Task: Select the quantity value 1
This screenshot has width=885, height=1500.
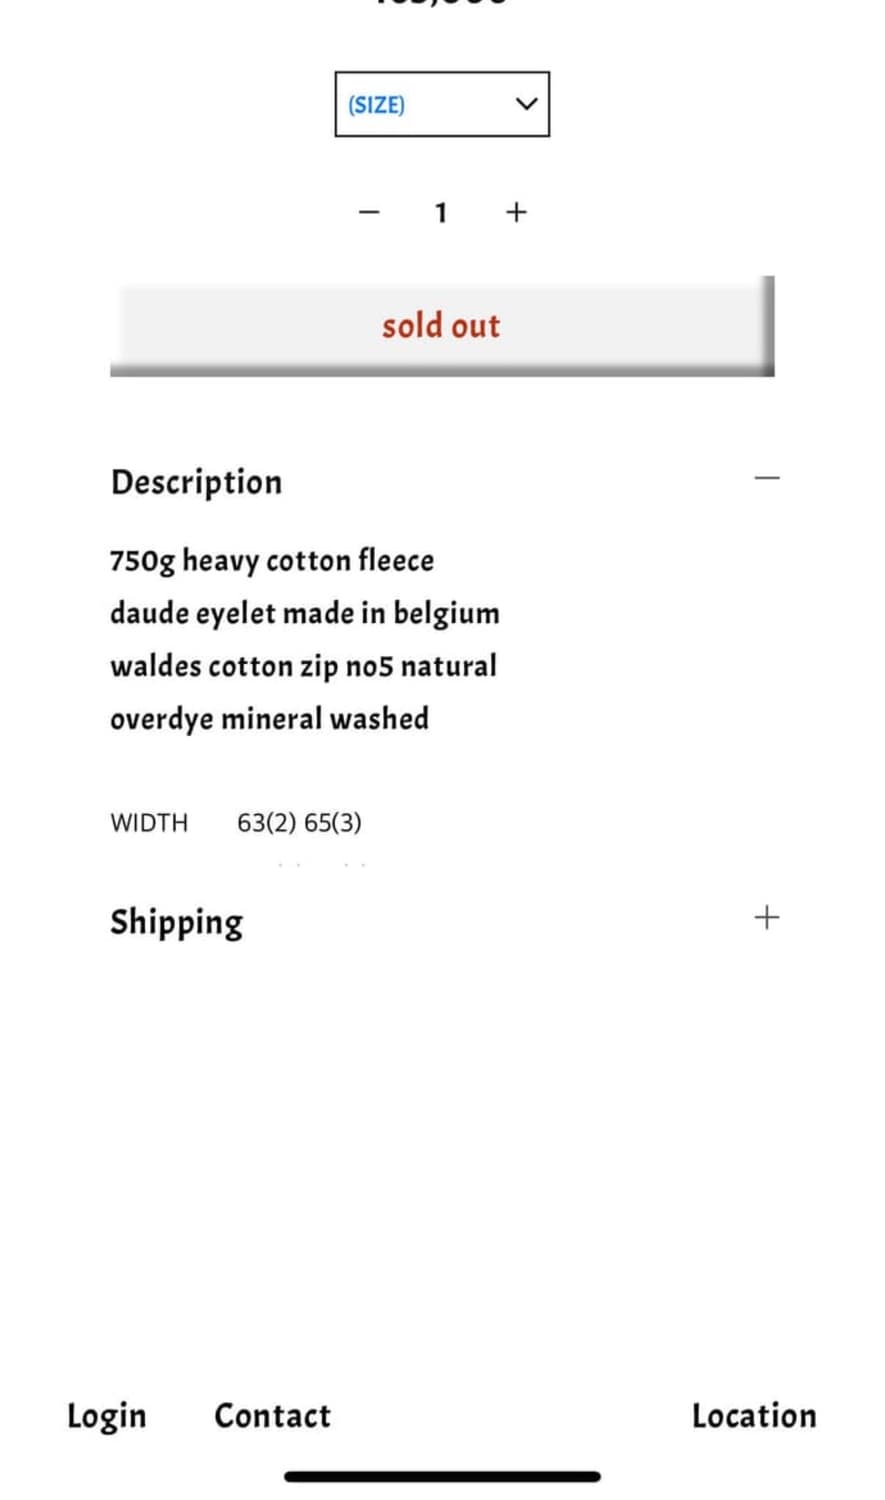Action: click(440, 212)
